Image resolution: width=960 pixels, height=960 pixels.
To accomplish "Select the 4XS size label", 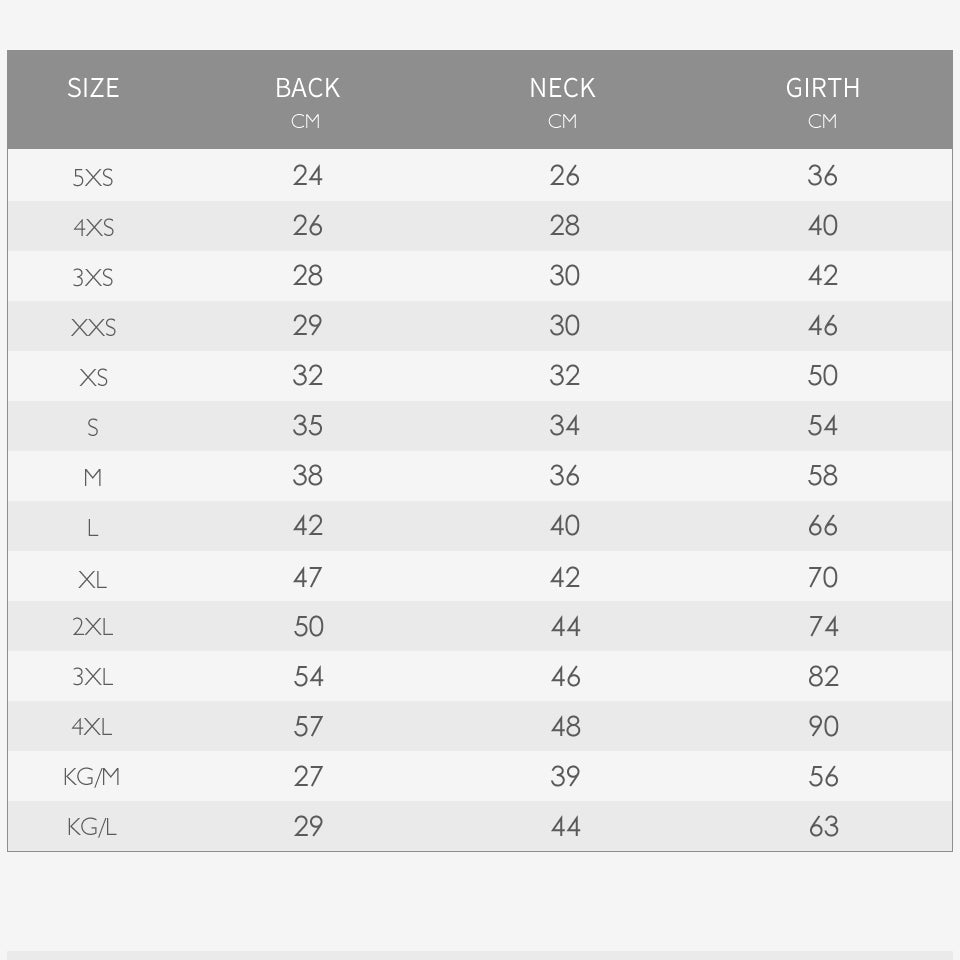I will [x=93, y=228].
